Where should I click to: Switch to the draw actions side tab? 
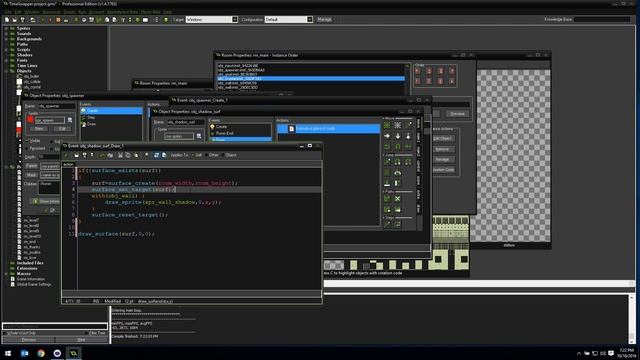tap(418, 208)
